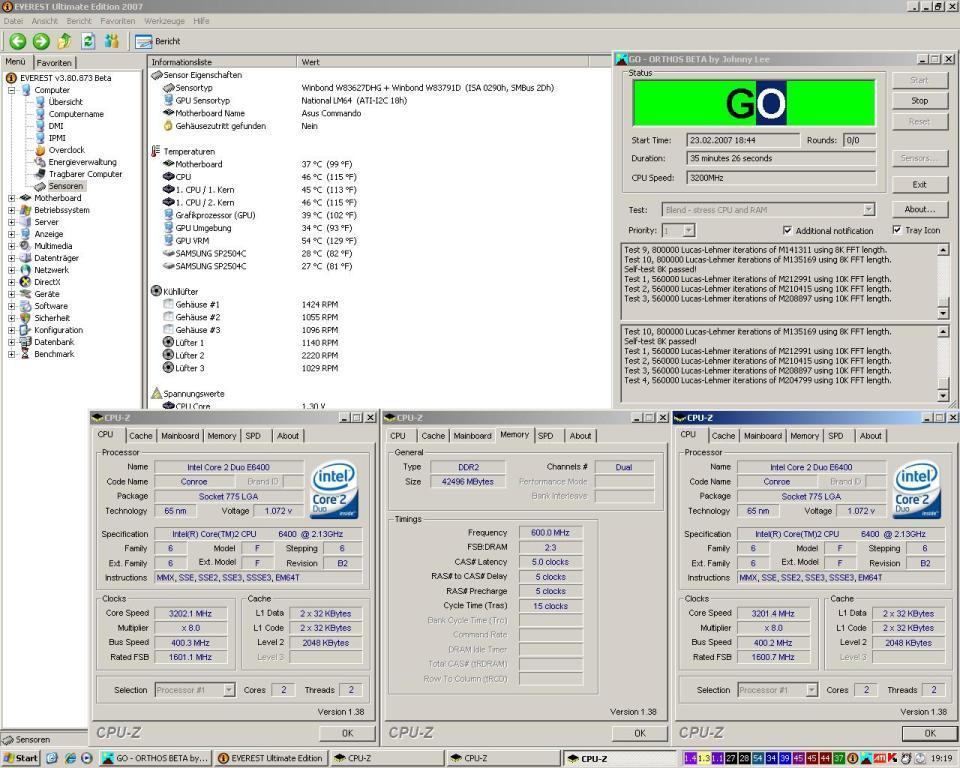
Task: Select Computername tree entry
Action: point(76,114)
